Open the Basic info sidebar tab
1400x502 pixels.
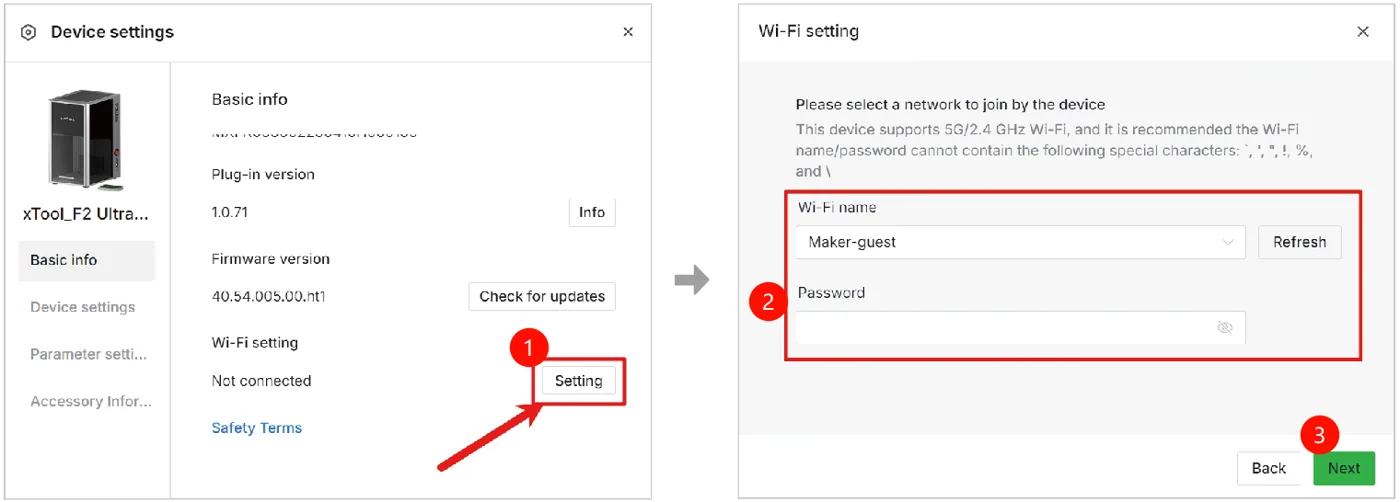[86, 260]
